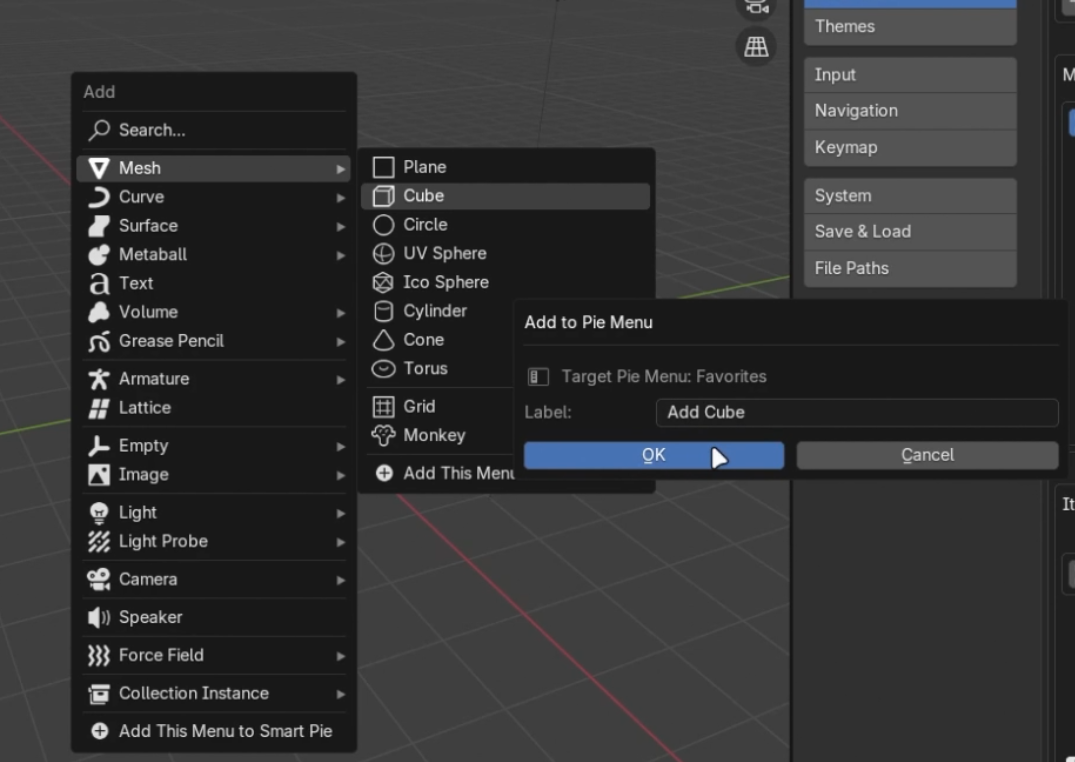Click the Target Pie Menu: Favorites text
This screenshot has height=762, width=1075.
tap(664, 377)
